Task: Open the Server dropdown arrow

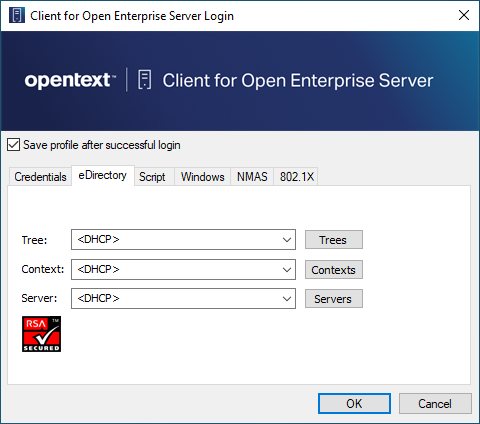Action: [x=287, y=298]
